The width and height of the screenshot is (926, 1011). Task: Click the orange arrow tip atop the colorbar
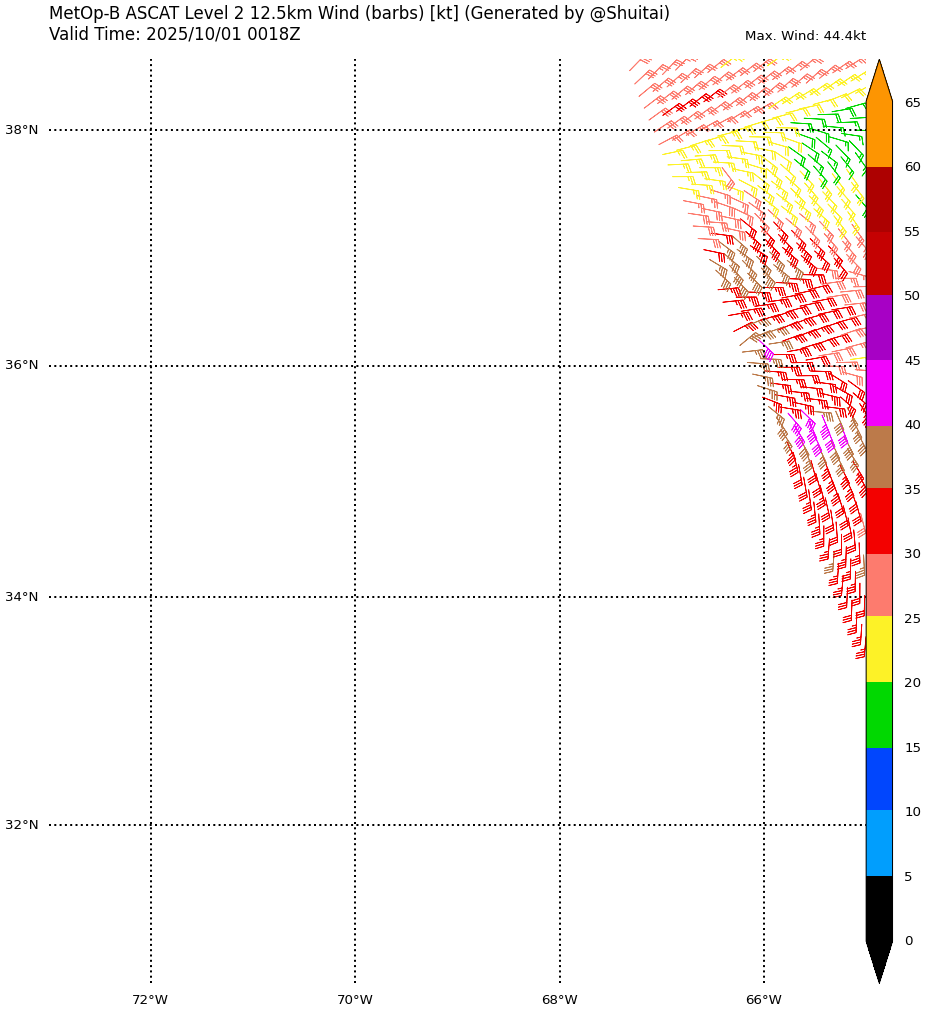click(x=879, y=80)
